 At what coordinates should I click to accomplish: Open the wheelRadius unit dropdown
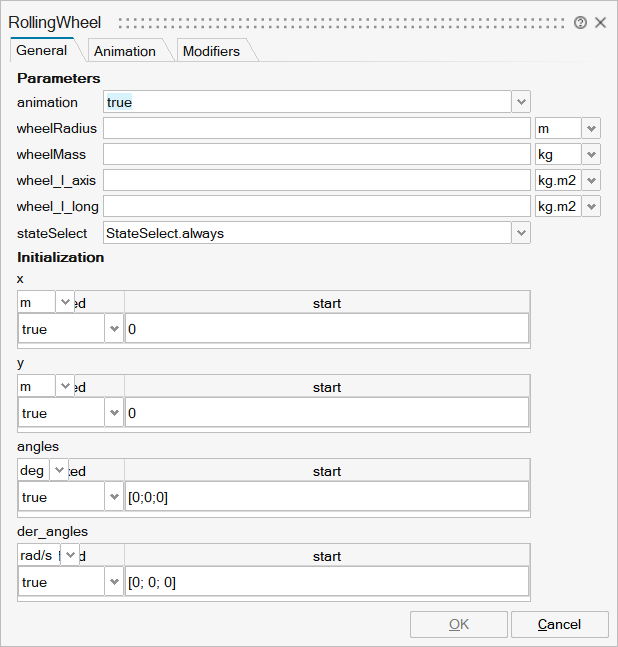tap(591, 128)
